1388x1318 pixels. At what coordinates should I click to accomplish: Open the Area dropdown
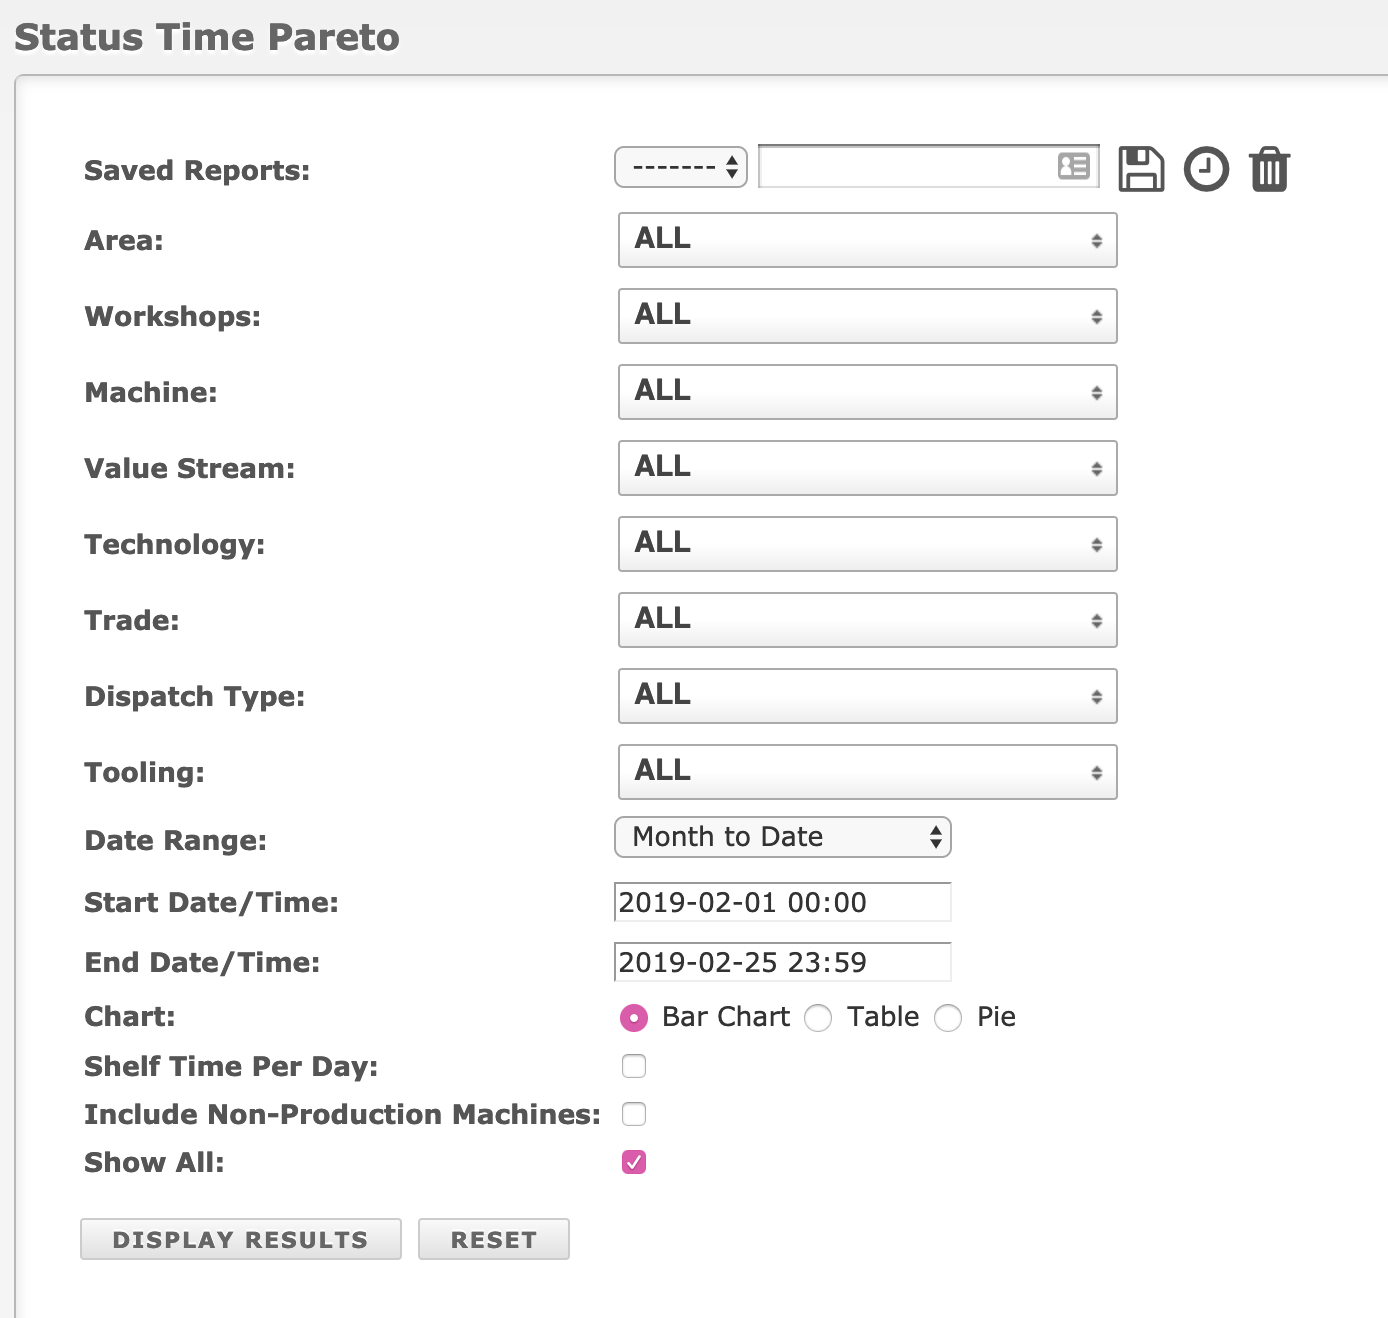868,240
